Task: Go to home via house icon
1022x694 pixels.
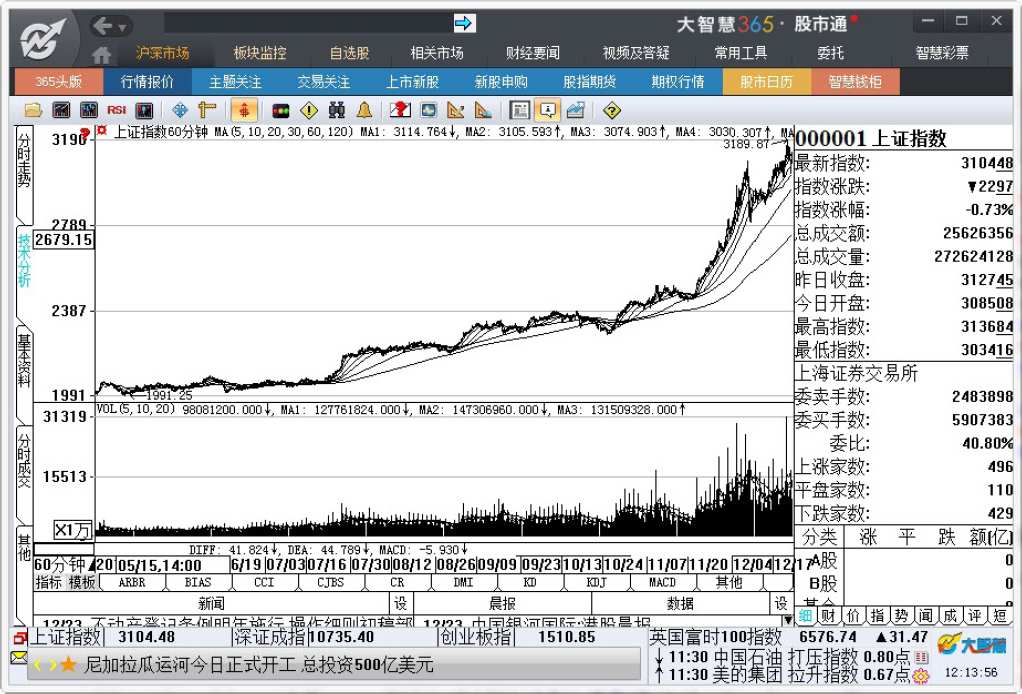Action: click(x=102, y=55)
